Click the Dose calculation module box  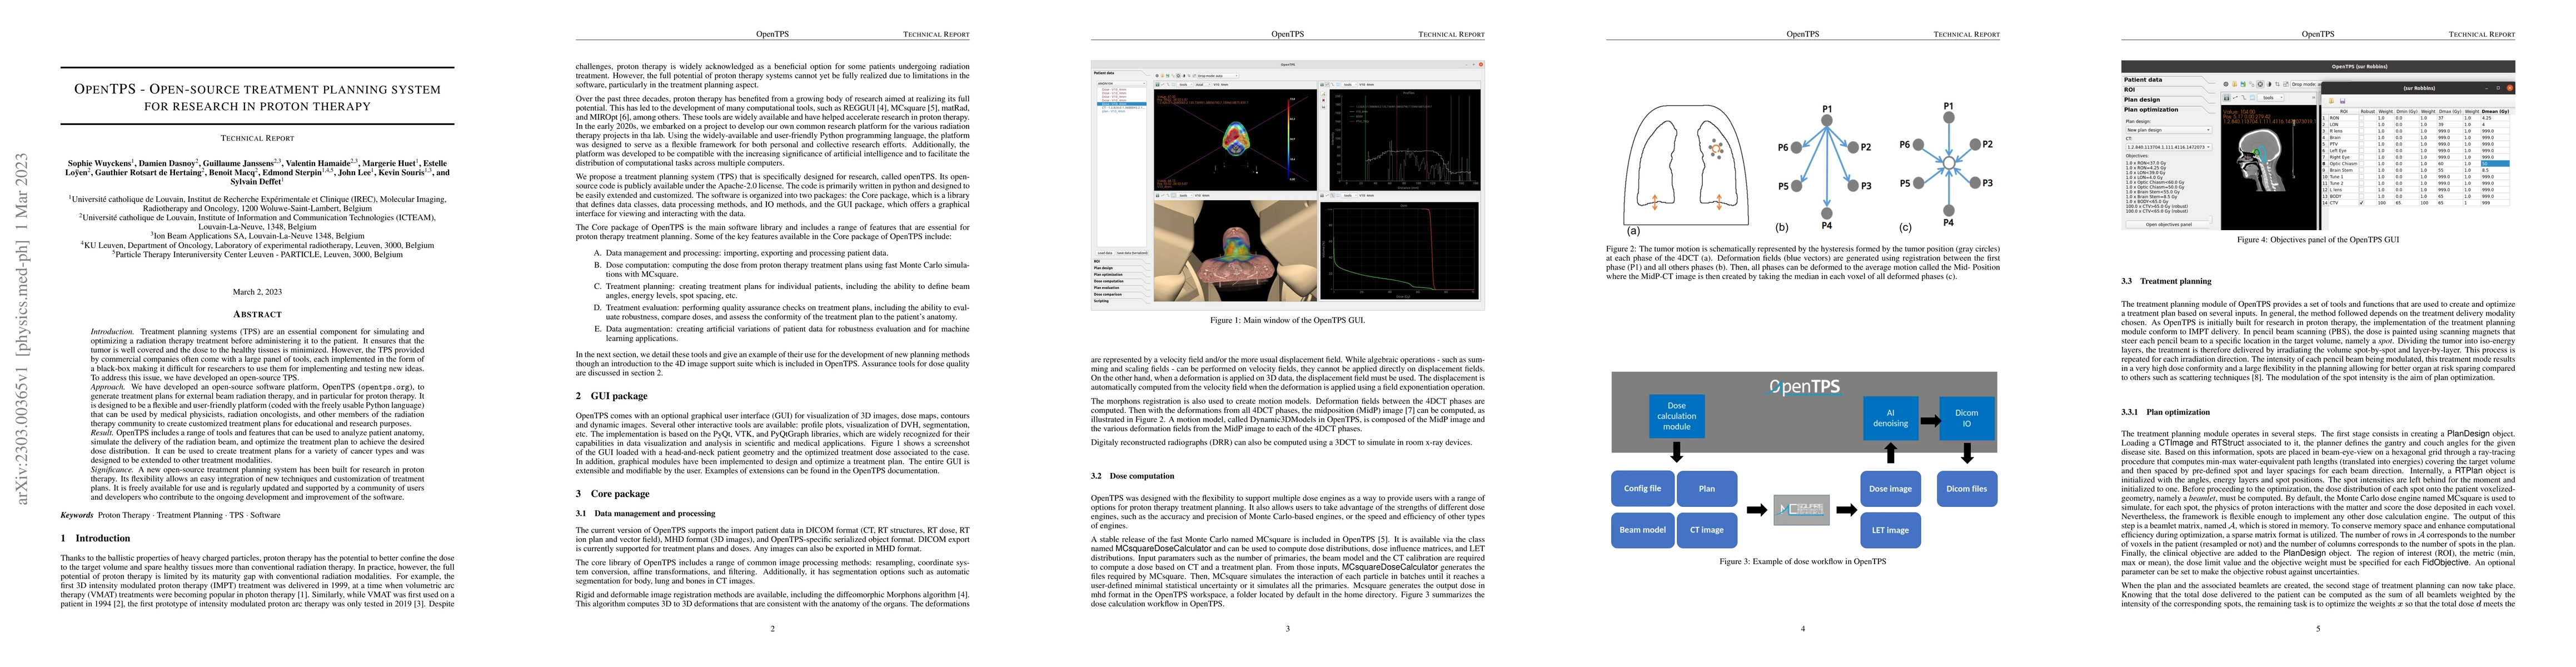1676,417
